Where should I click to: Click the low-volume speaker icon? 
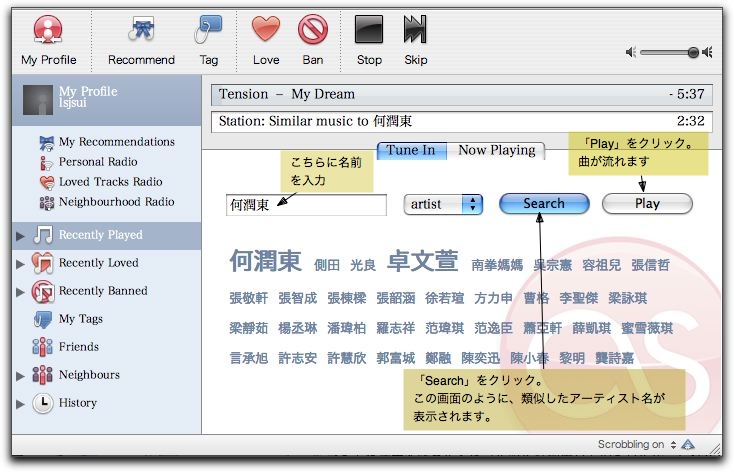click(x=631, y=52)
